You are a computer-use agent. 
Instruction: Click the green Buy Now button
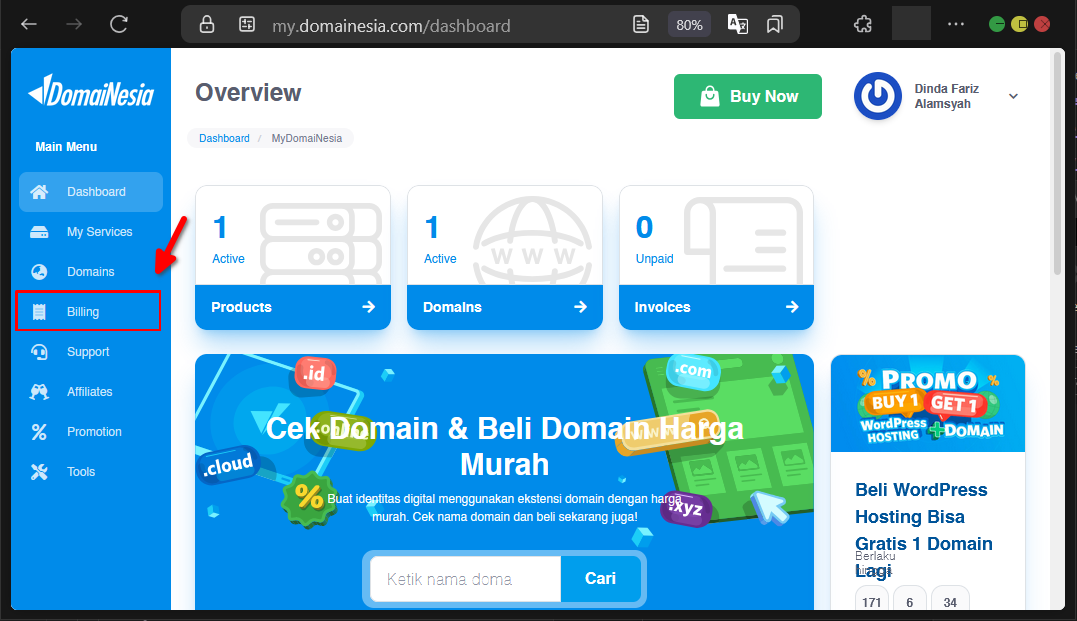pos(747,96)
